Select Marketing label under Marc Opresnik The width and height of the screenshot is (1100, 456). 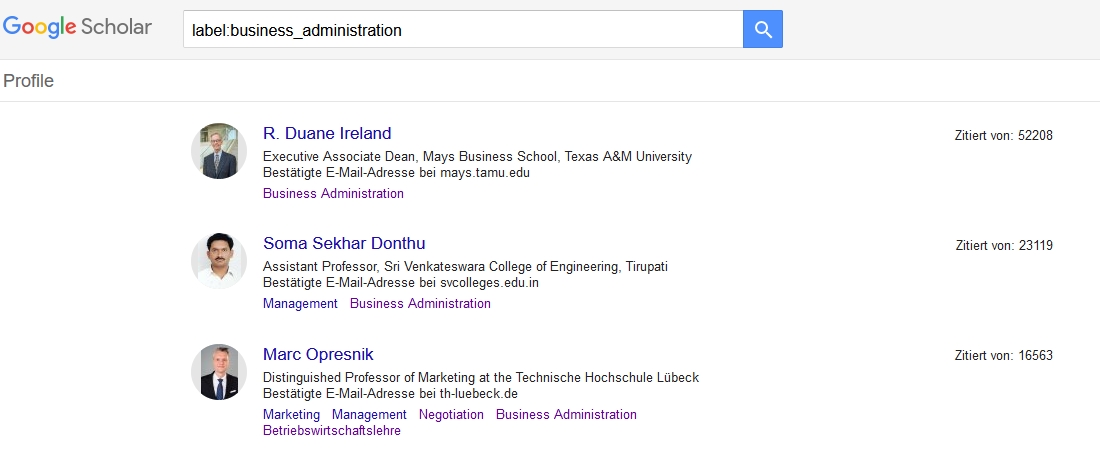pos(291,415)
